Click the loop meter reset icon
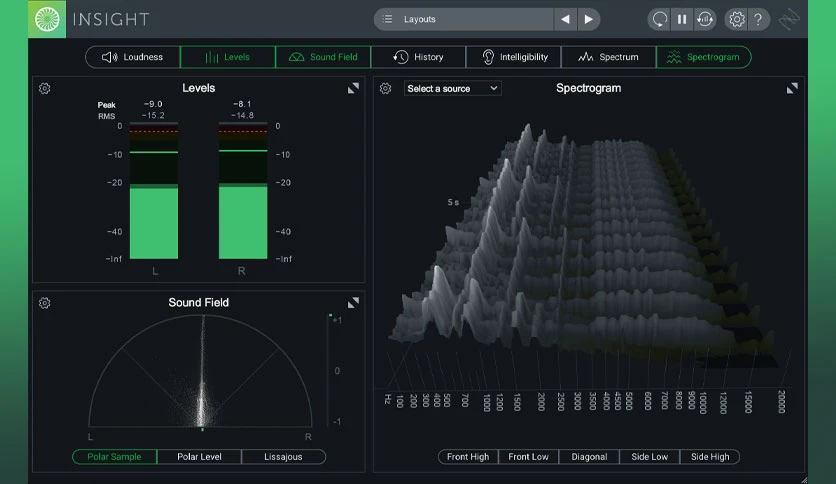836x484 pixels. 705,19
